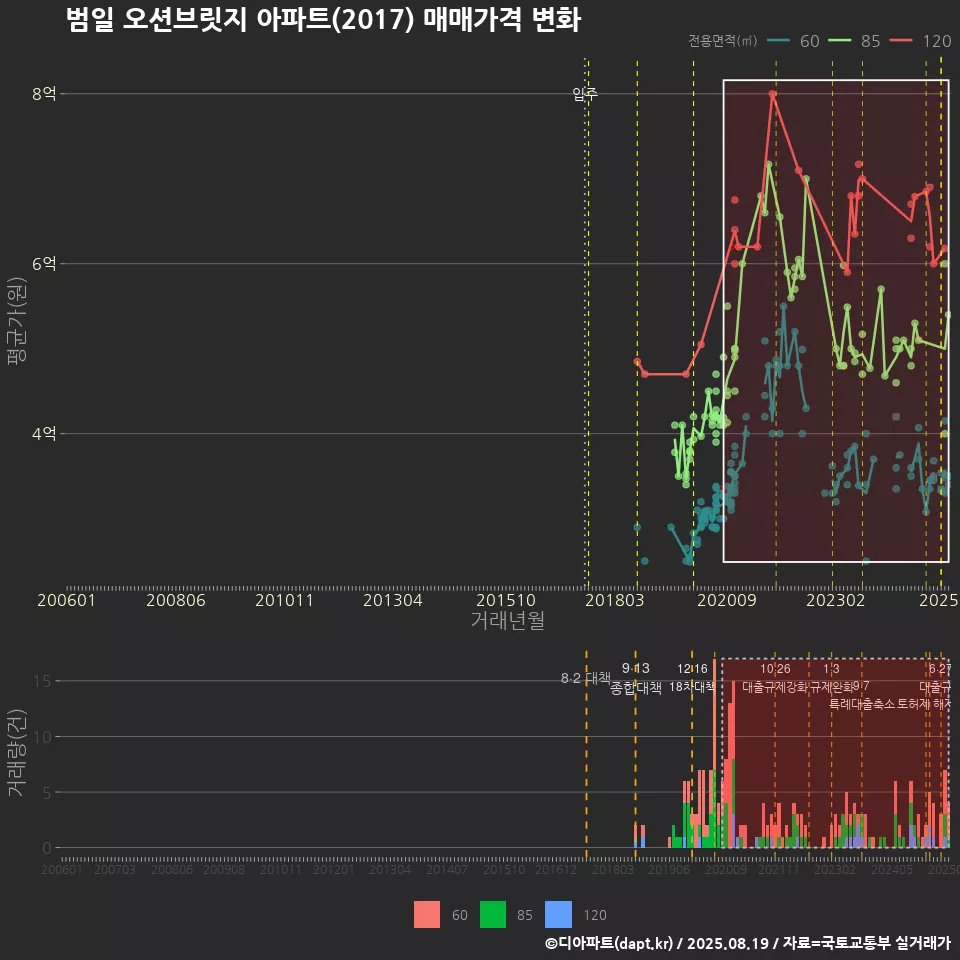Click 201803 on the volume chart x-axis
This screenshot has width=960, height=960.
(612, 869)
